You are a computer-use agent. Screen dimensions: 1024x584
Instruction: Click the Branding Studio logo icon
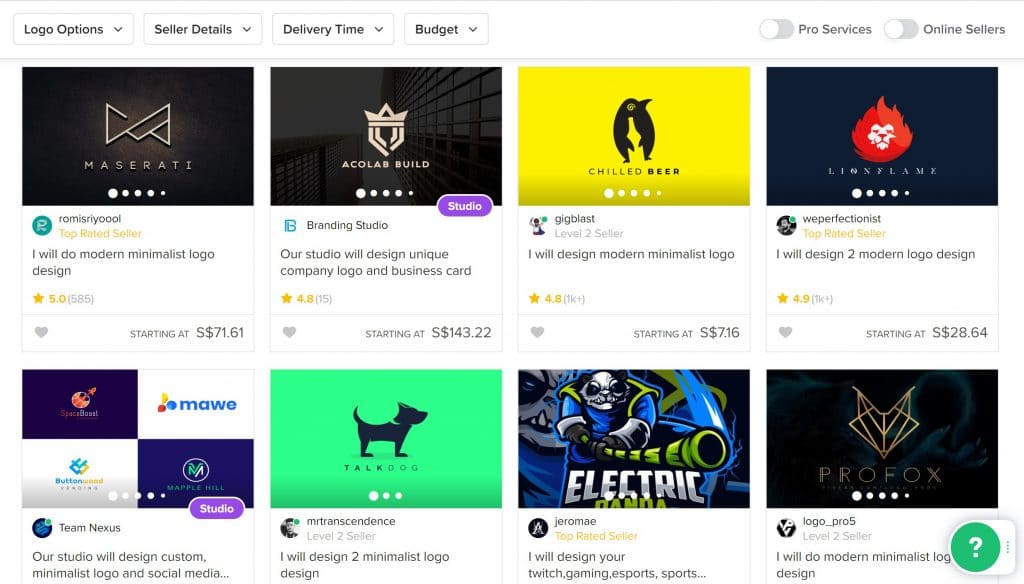[290, 225]
